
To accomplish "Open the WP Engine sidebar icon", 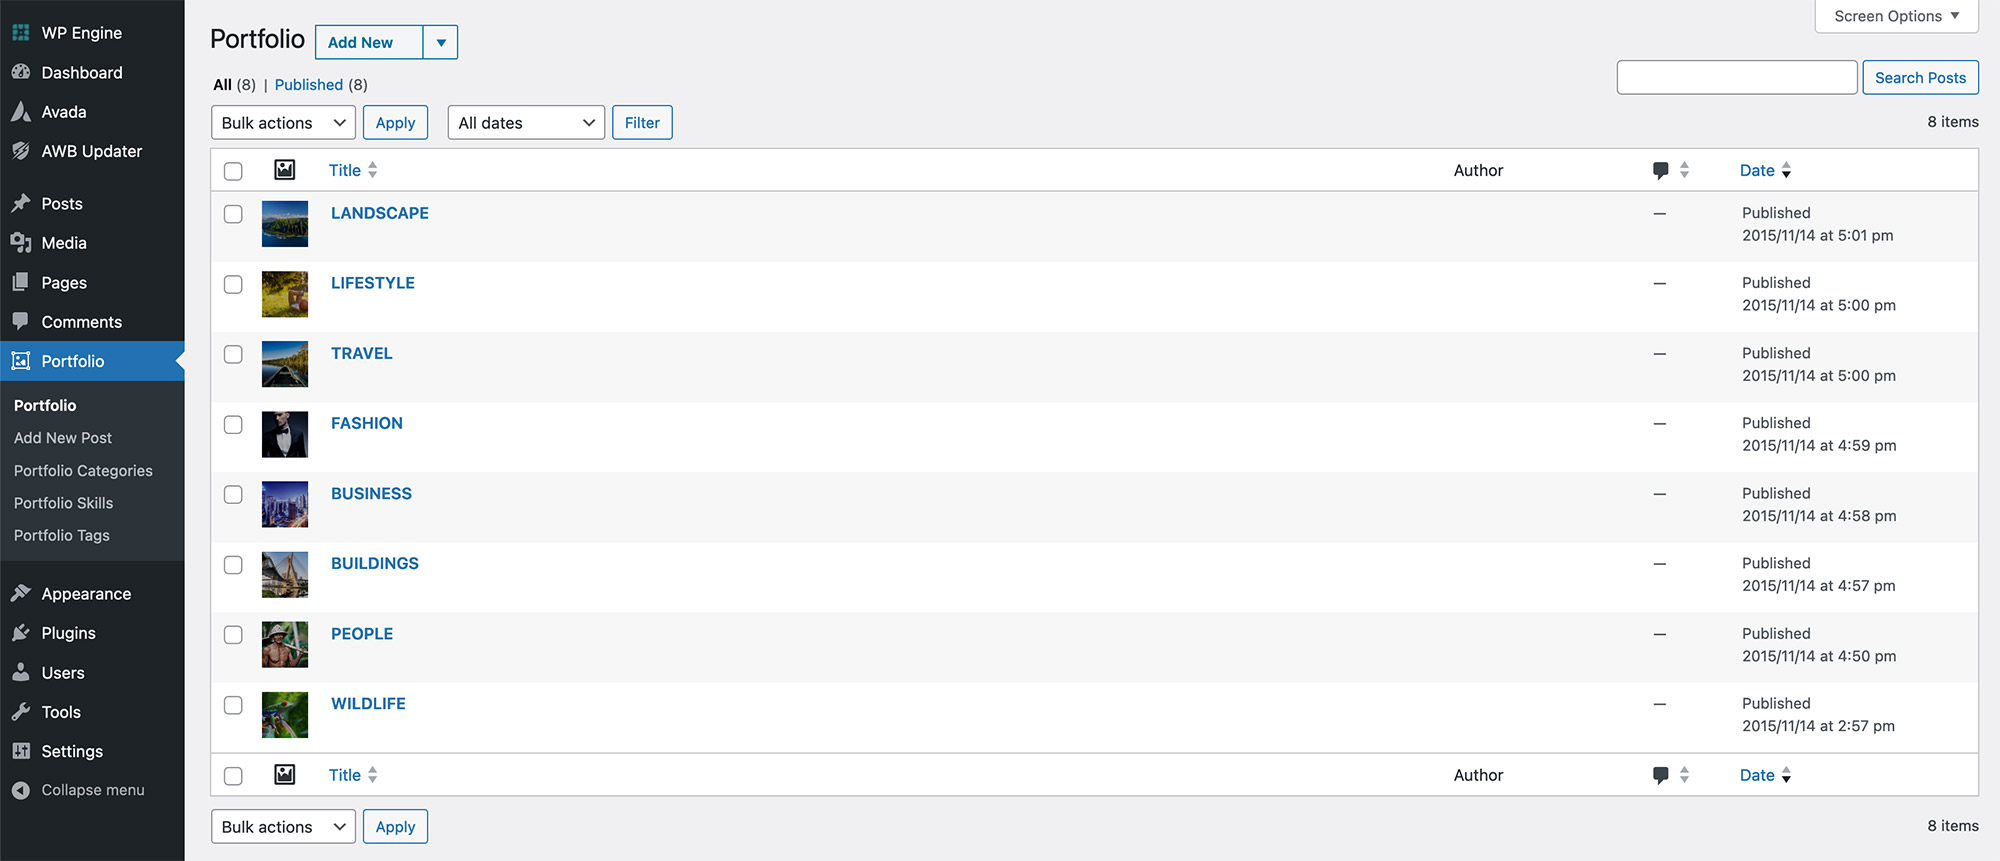I will point(20,33).
